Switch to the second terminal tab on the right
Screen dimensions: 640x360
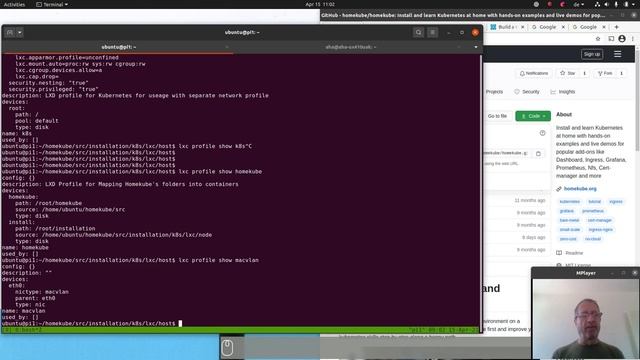click(351, 47)
